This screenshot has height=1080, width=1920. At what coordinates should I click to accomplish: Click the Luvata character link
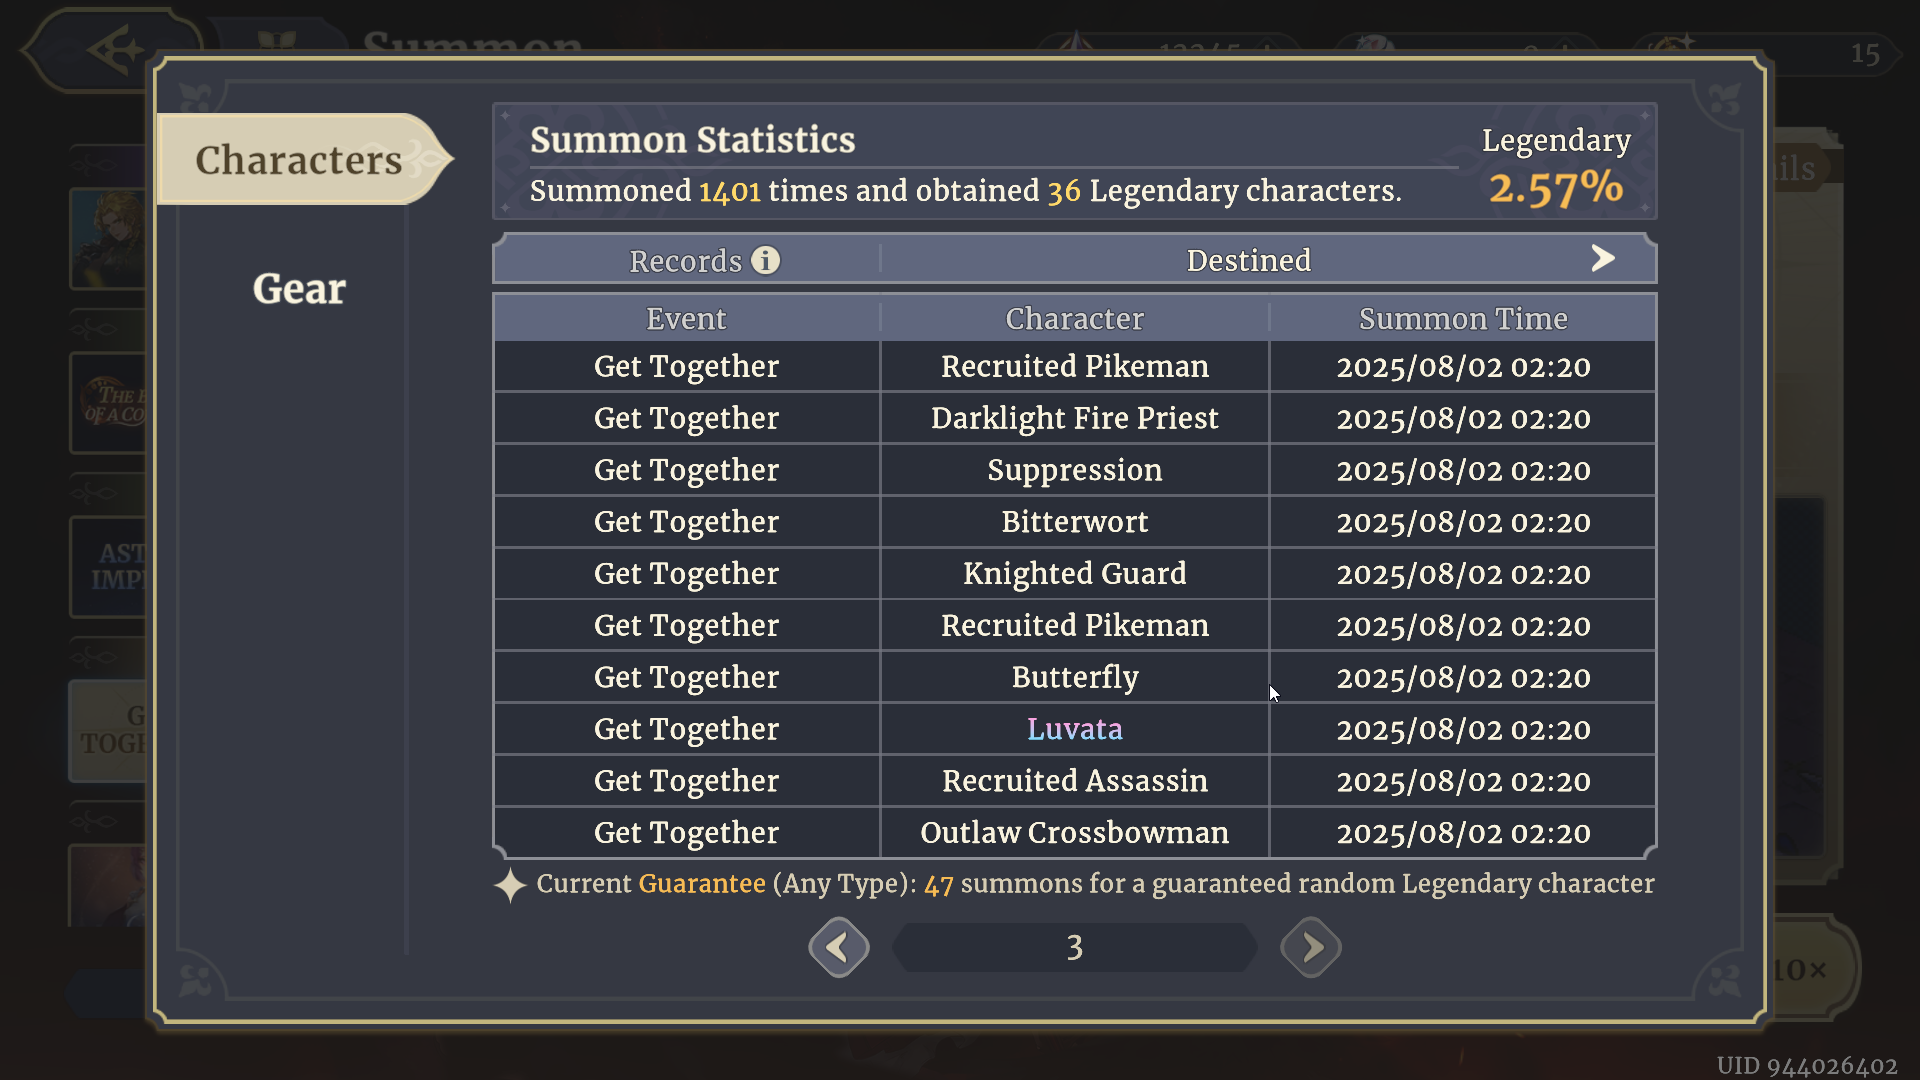point(1074,729)
